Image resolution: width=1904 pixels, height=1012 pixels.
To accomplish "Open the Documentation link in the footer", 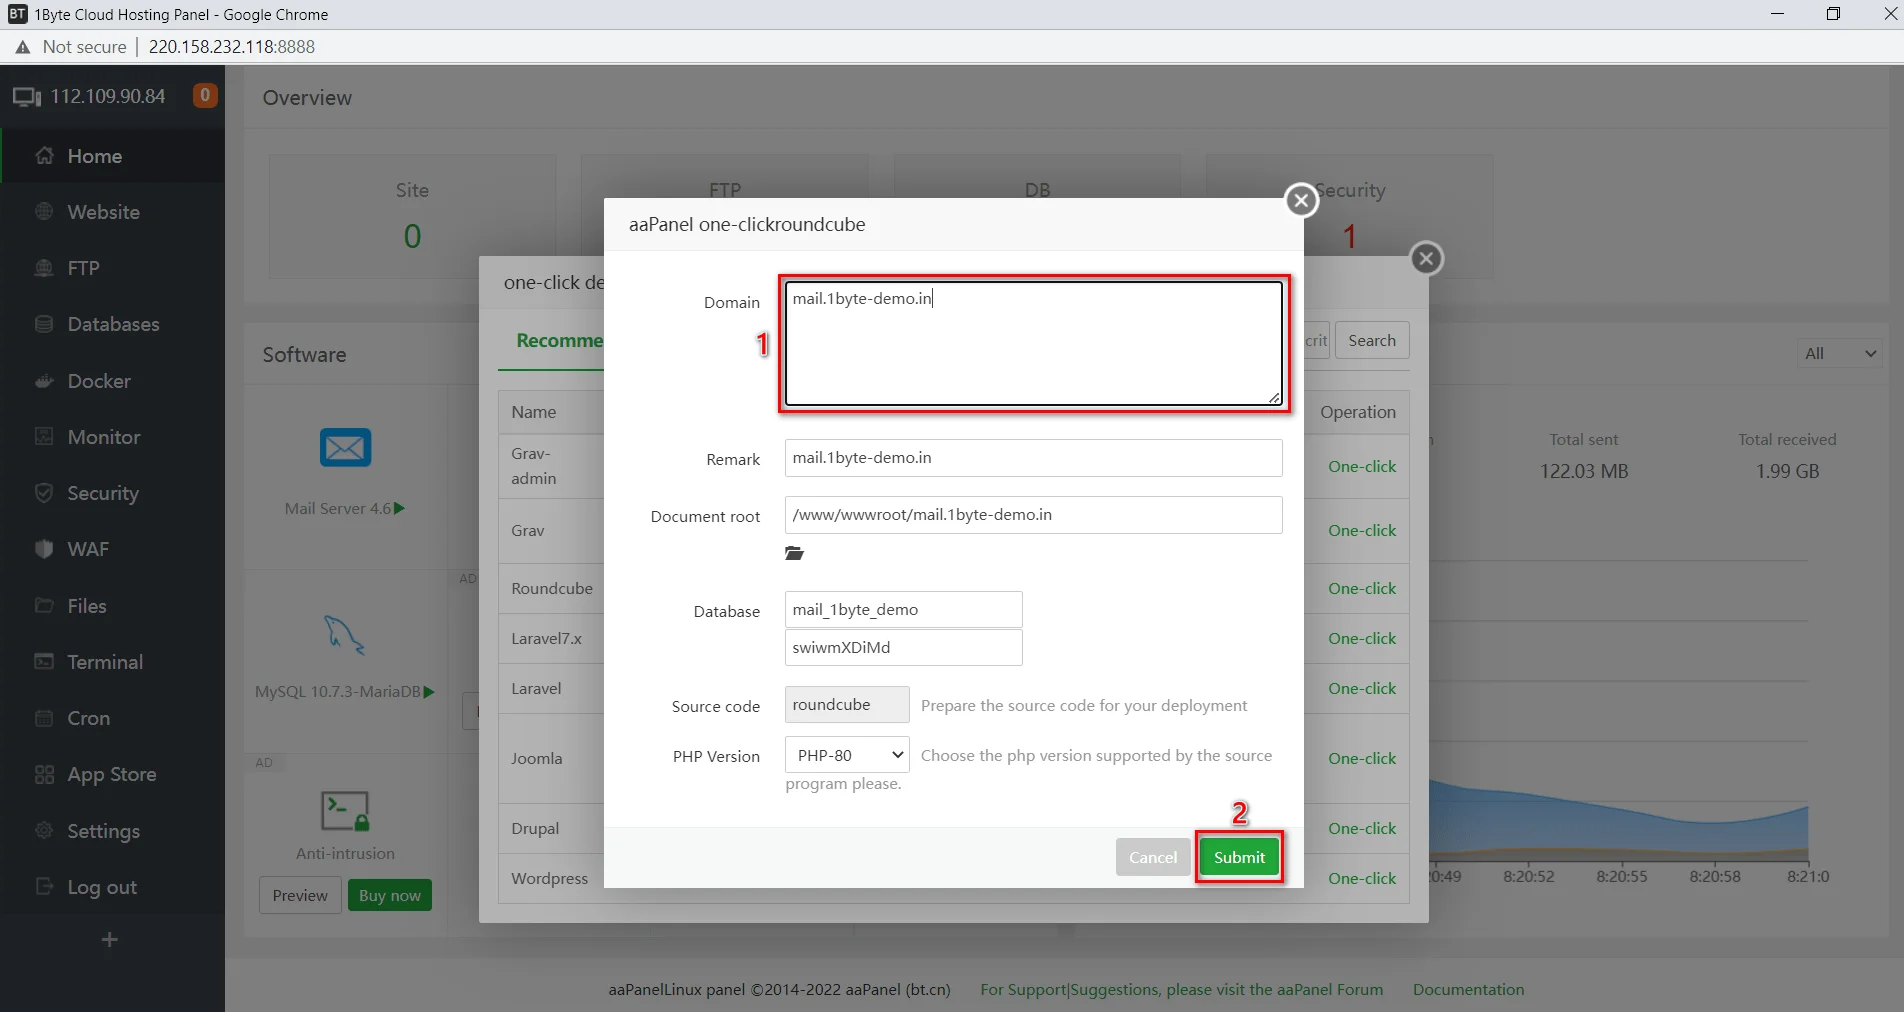I will point(1468,989).
